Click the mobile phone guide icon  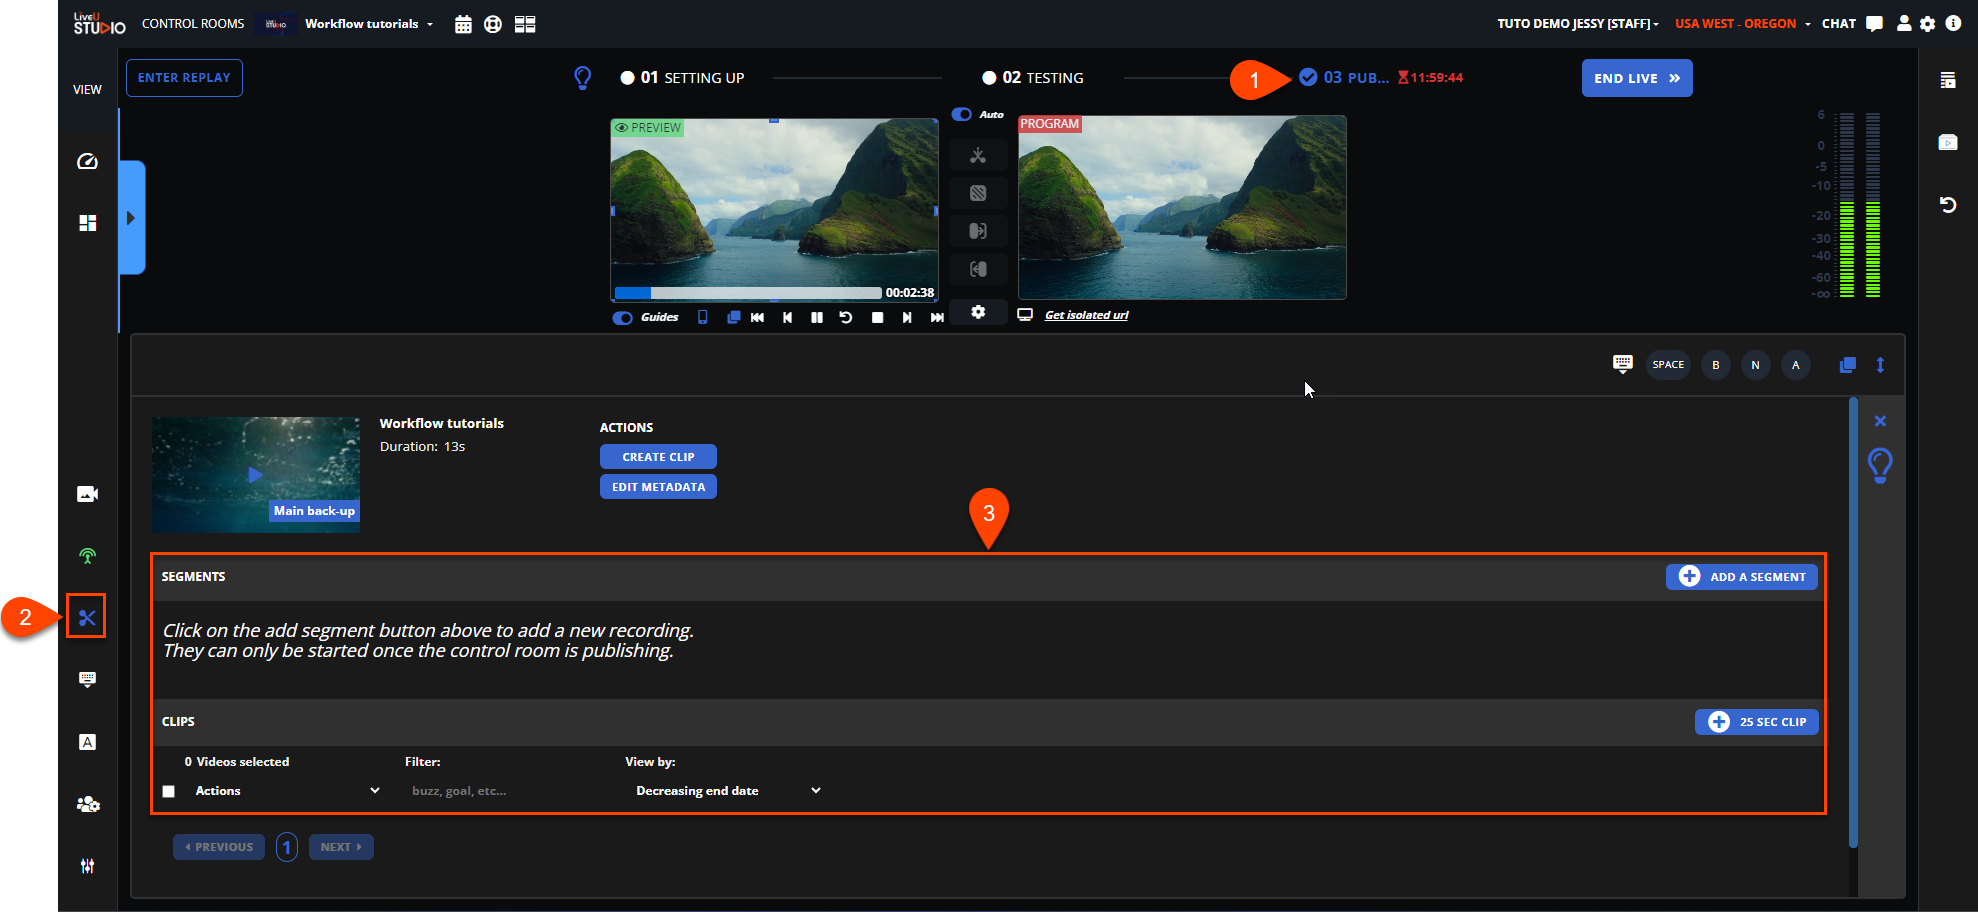pyautogui.click(x=703, y=317)
